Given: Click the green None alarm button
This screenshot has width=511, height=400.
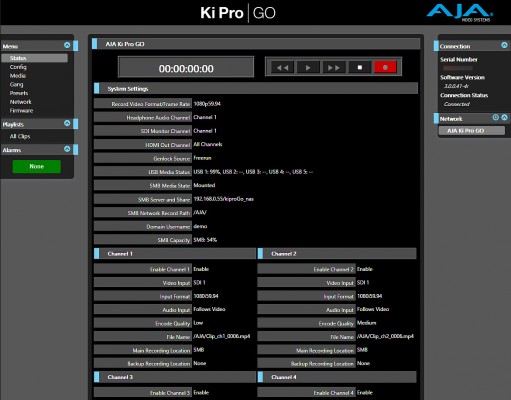Looking at the screenshot, I should (x=37, y=166).
